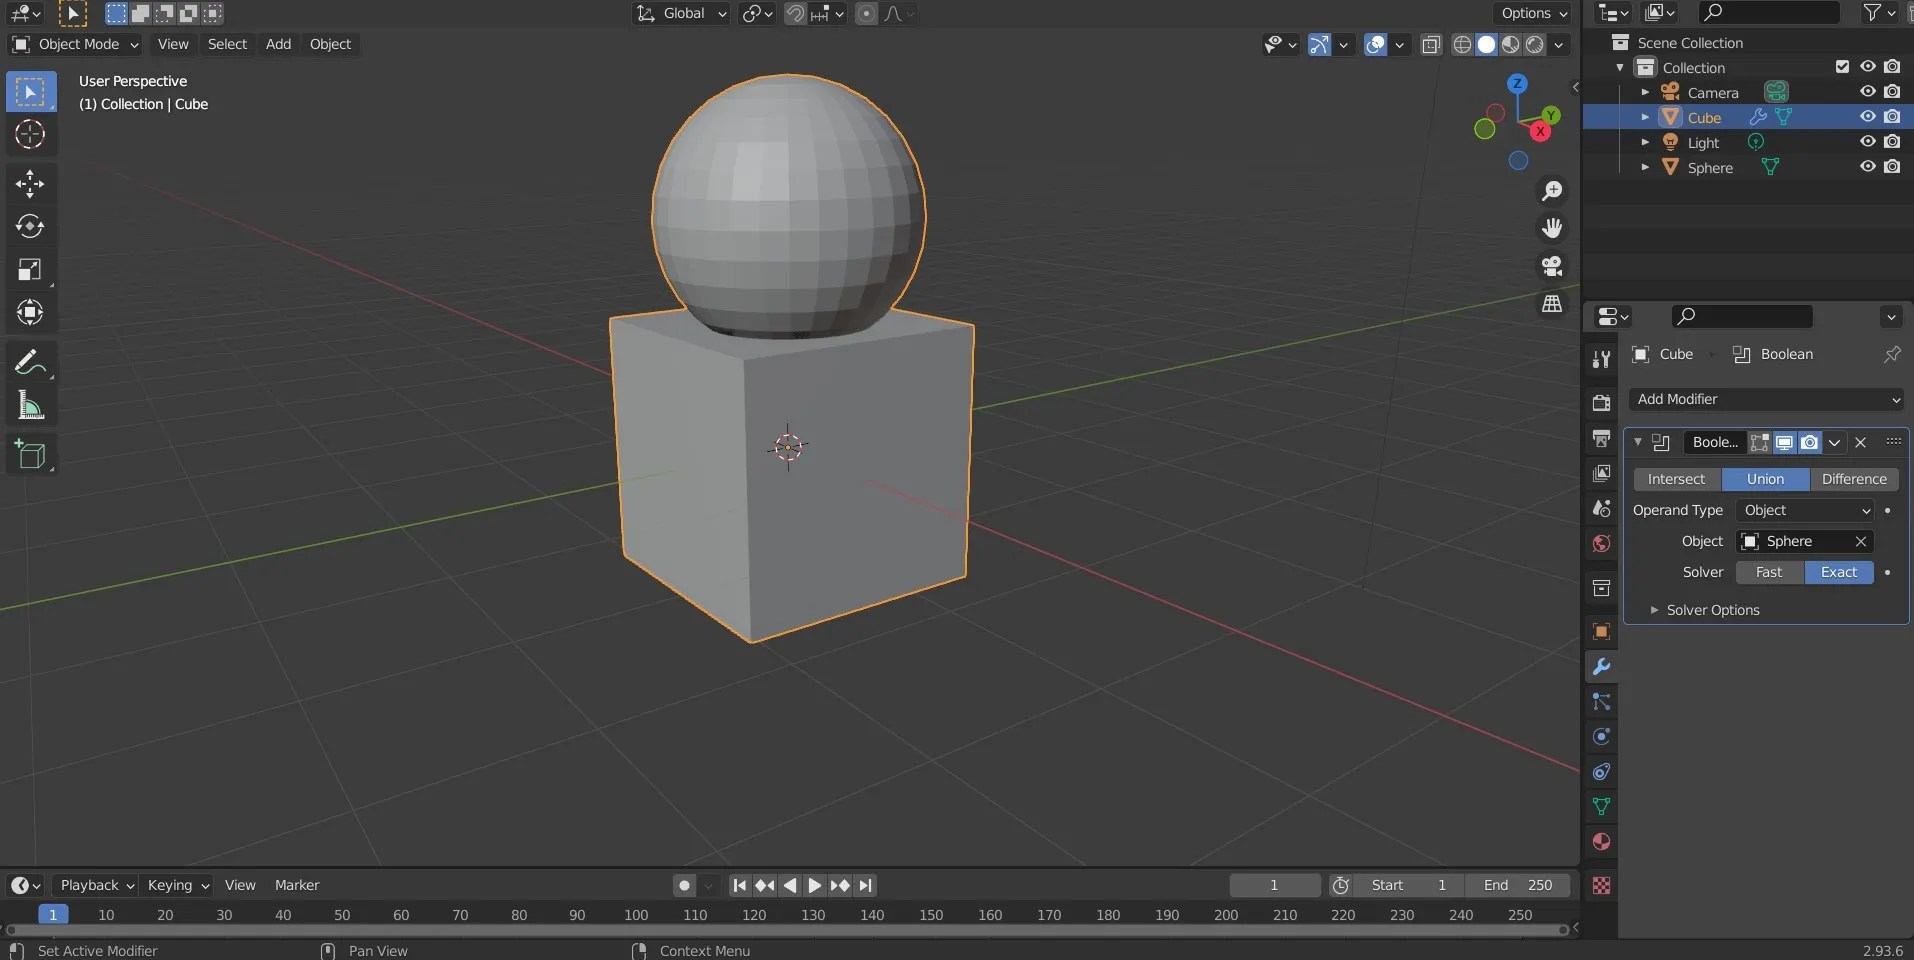The image size is (1914, 960).
Task: Switch the solver to Fast
Action: pyautogui.click(x=1768, y=572)
